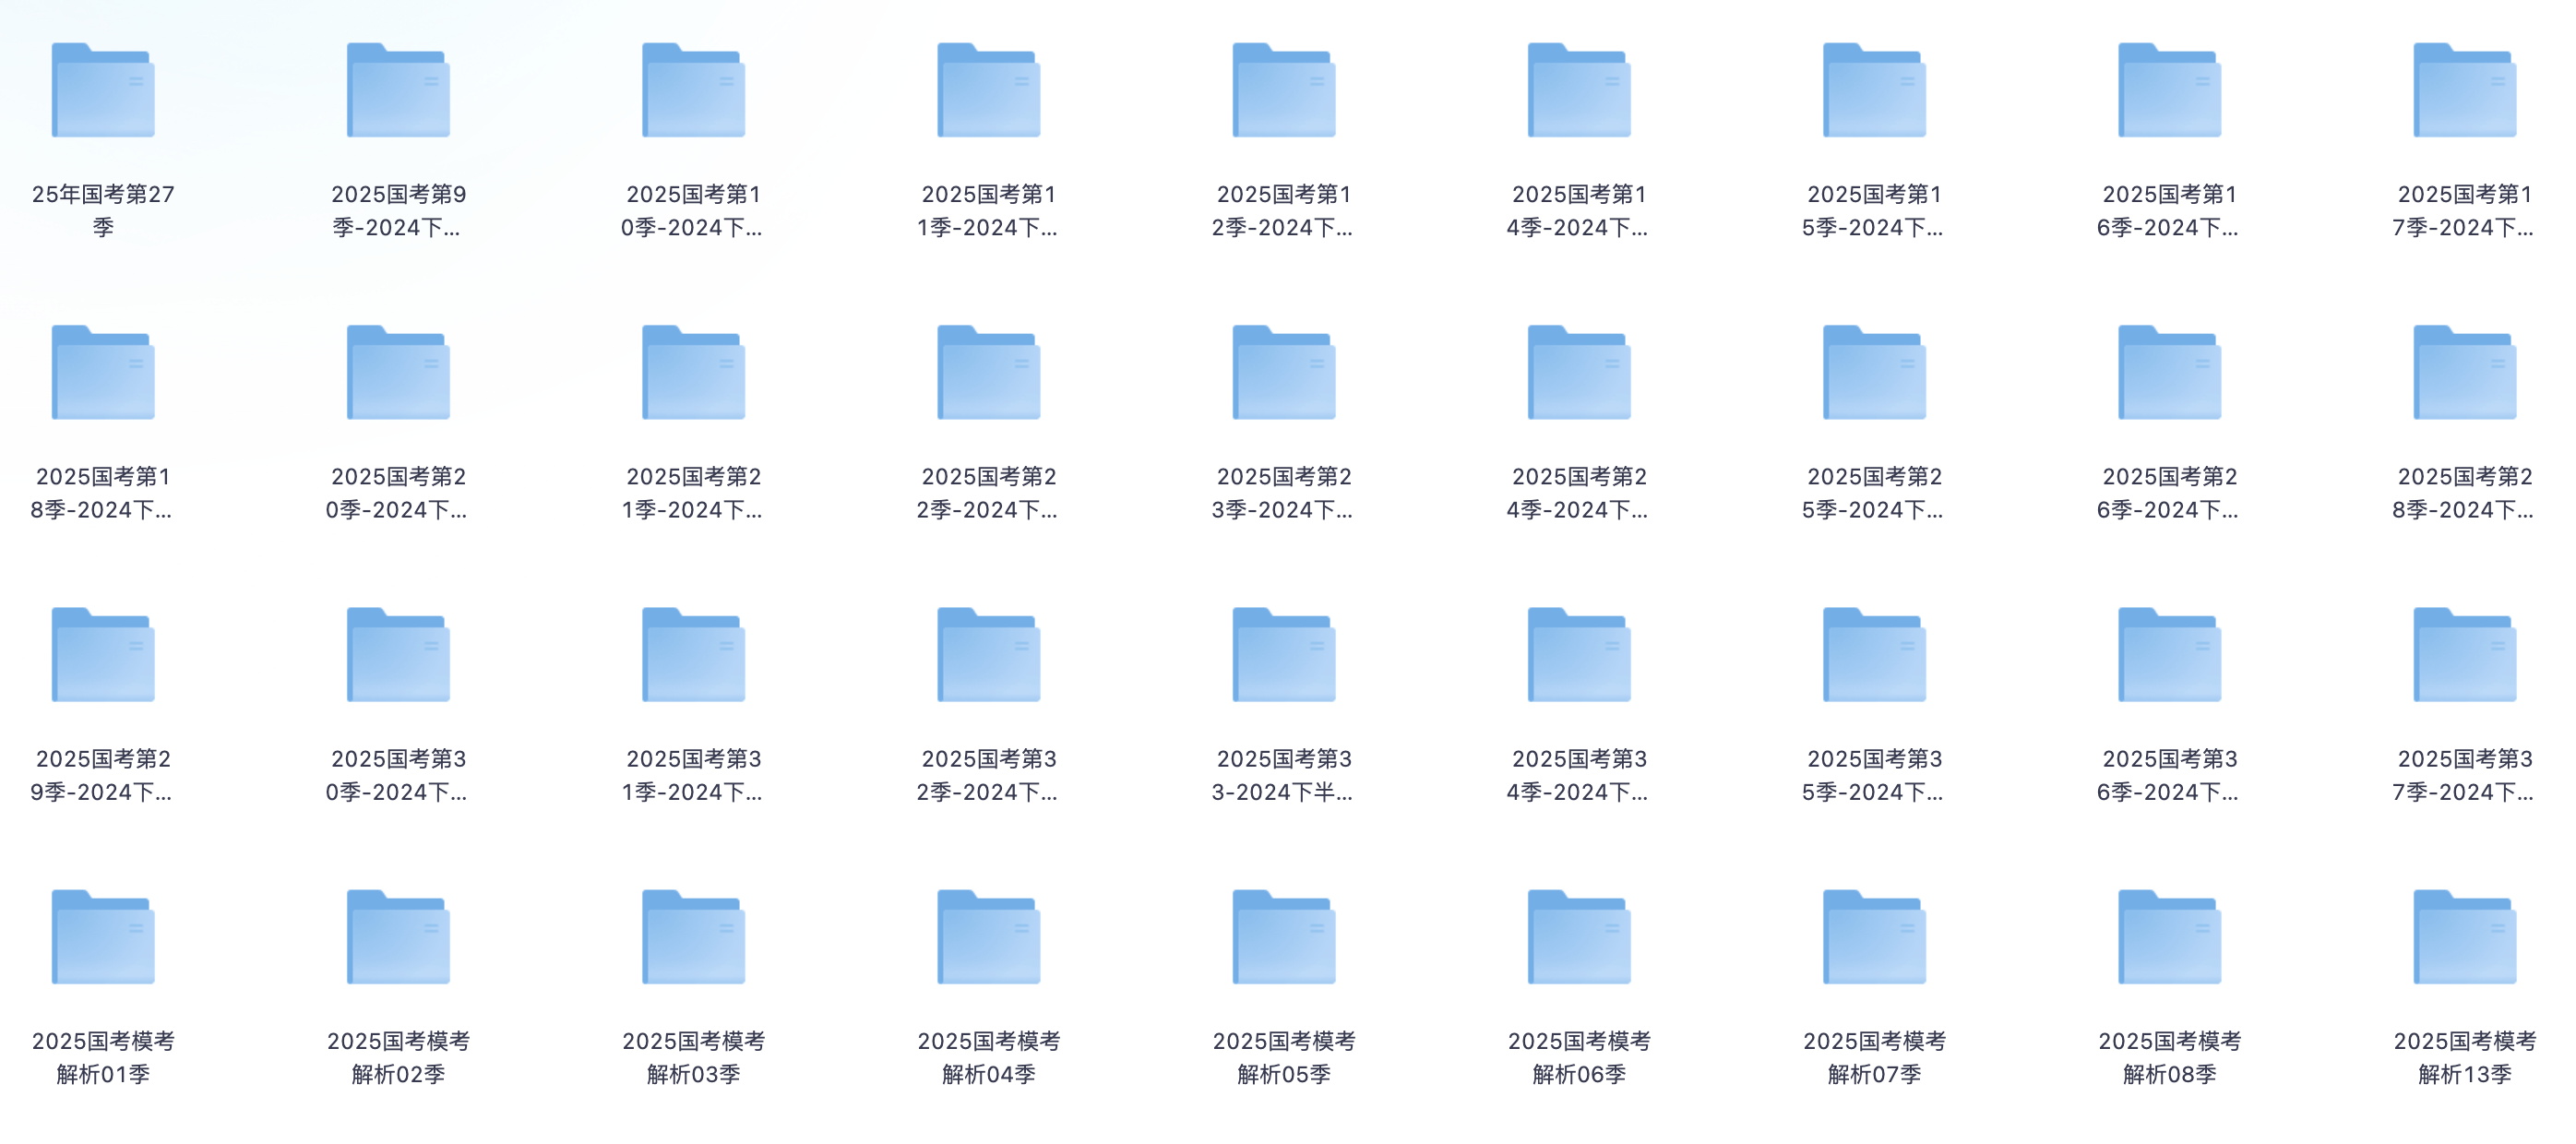Open the 2025国考第15季 folder icon
The width and height of the screenshot is (2576, 1144).
click(1874, 90)
